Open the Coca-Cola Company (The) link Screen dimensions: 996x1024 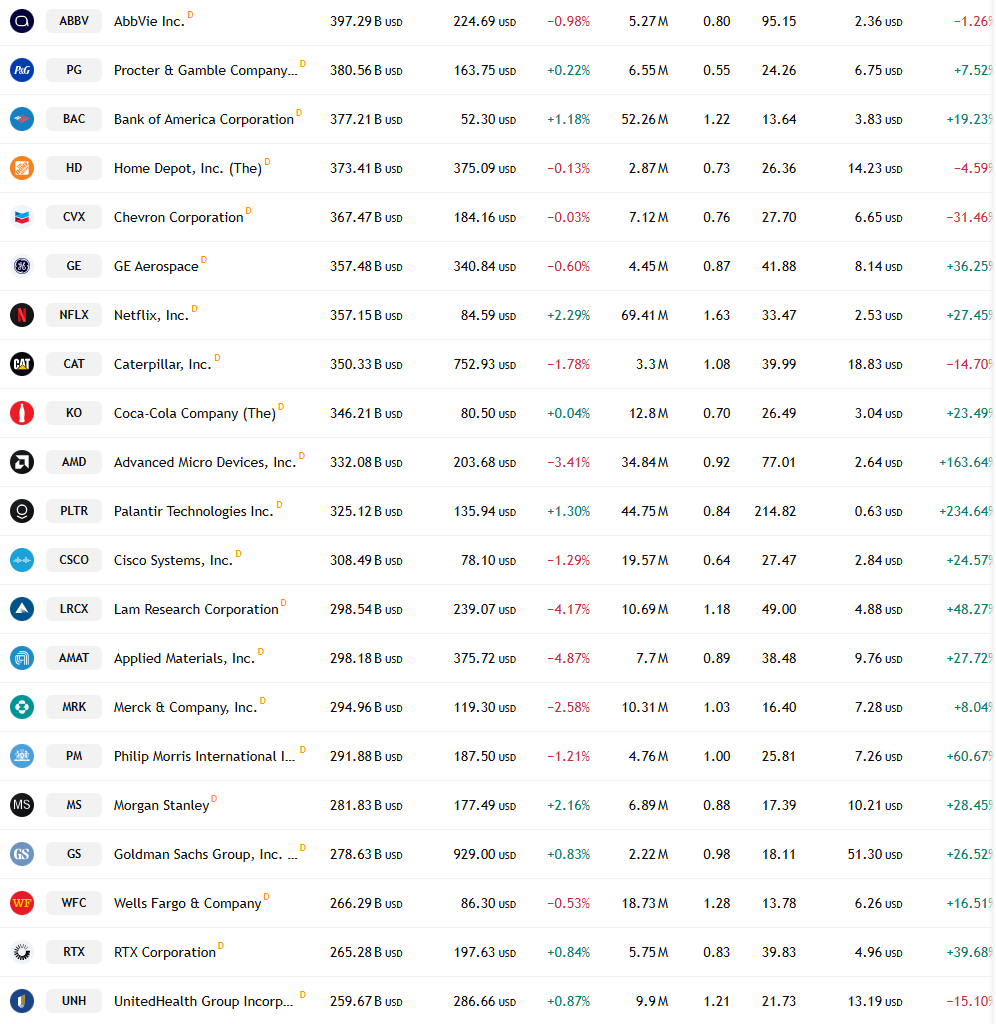[x=195, y=413]
